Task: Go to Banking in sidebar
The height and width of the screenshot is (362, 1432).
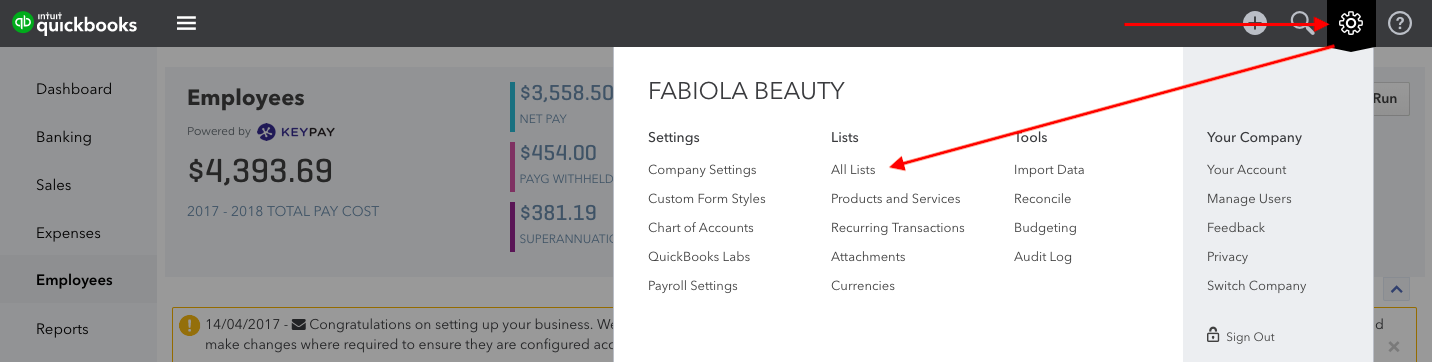Action: coord(64,137)
